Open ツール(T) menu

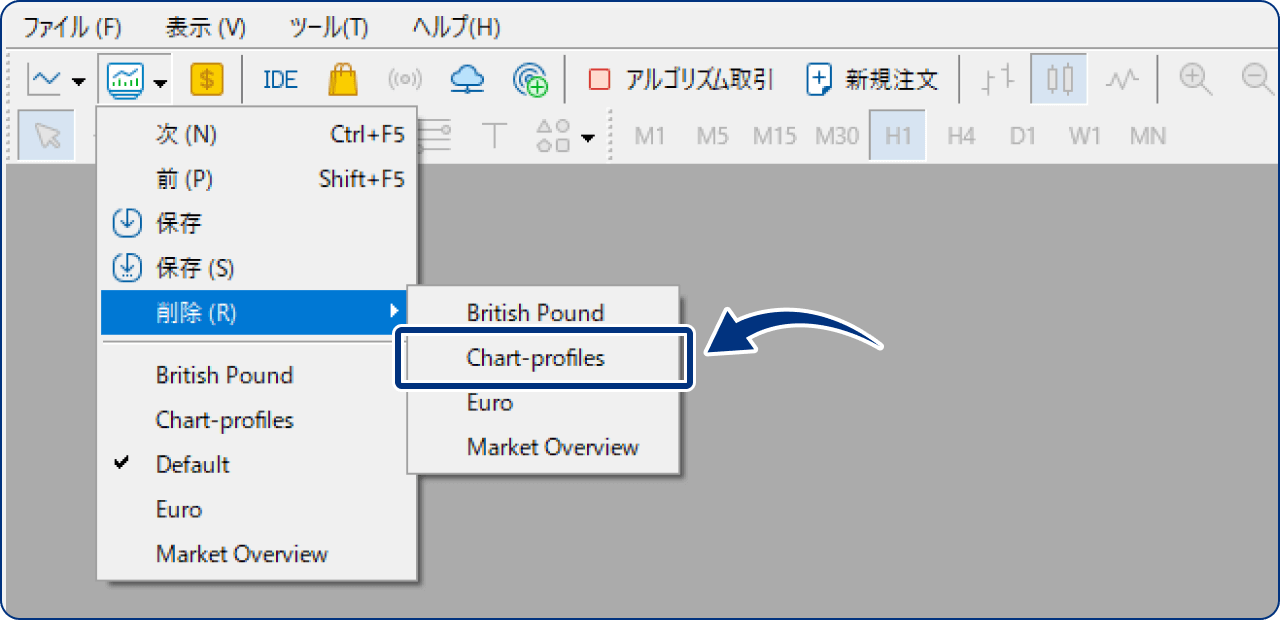coord(329,27)
